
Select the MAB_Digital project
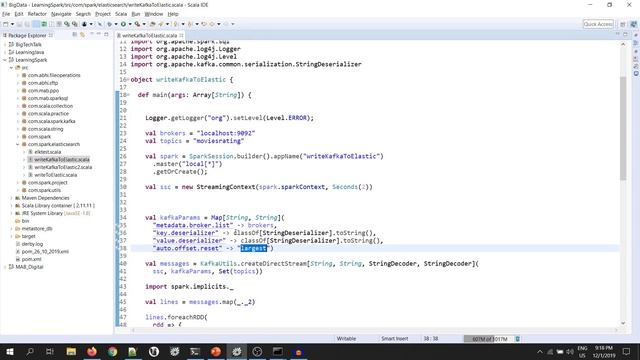pos(29,267)
